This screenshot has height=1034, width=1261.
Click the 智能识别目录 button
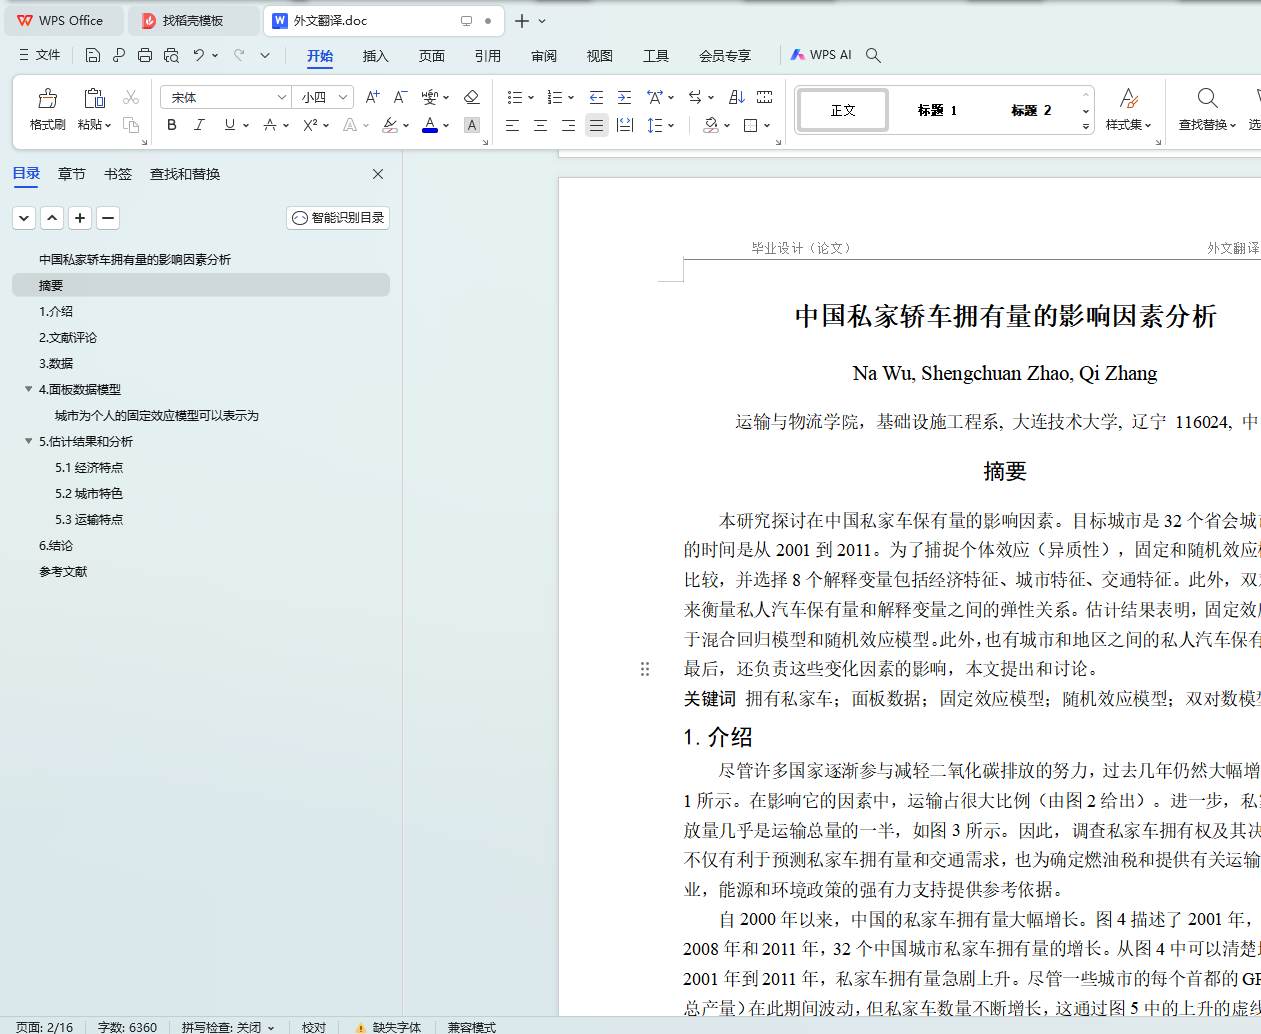[x=338, y=218]
